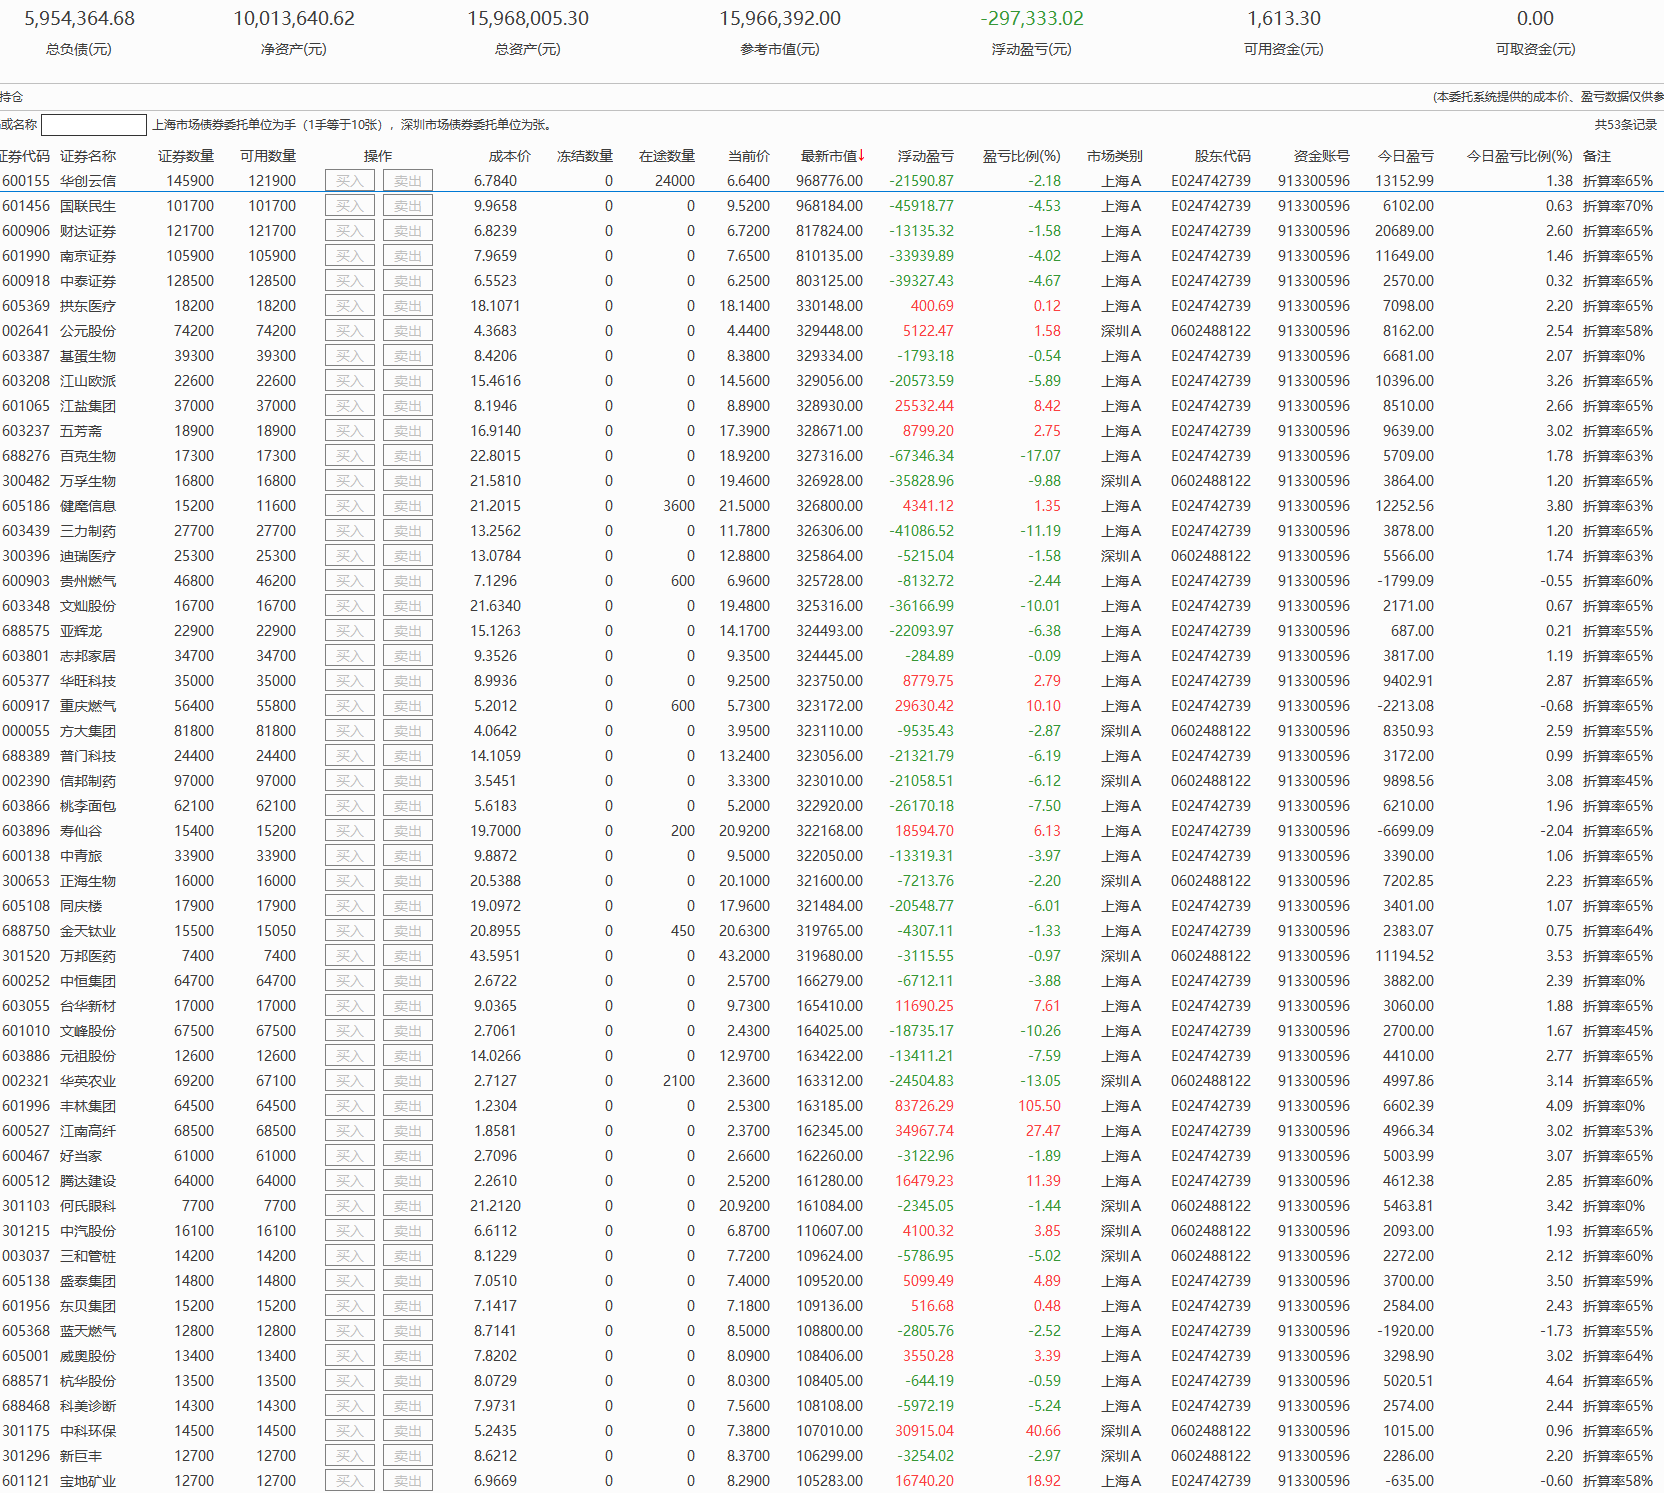Image resolution: width=1664 pixels, height=1493 pixels.
Task: Select stock code 601456
Action: (26, 206)
